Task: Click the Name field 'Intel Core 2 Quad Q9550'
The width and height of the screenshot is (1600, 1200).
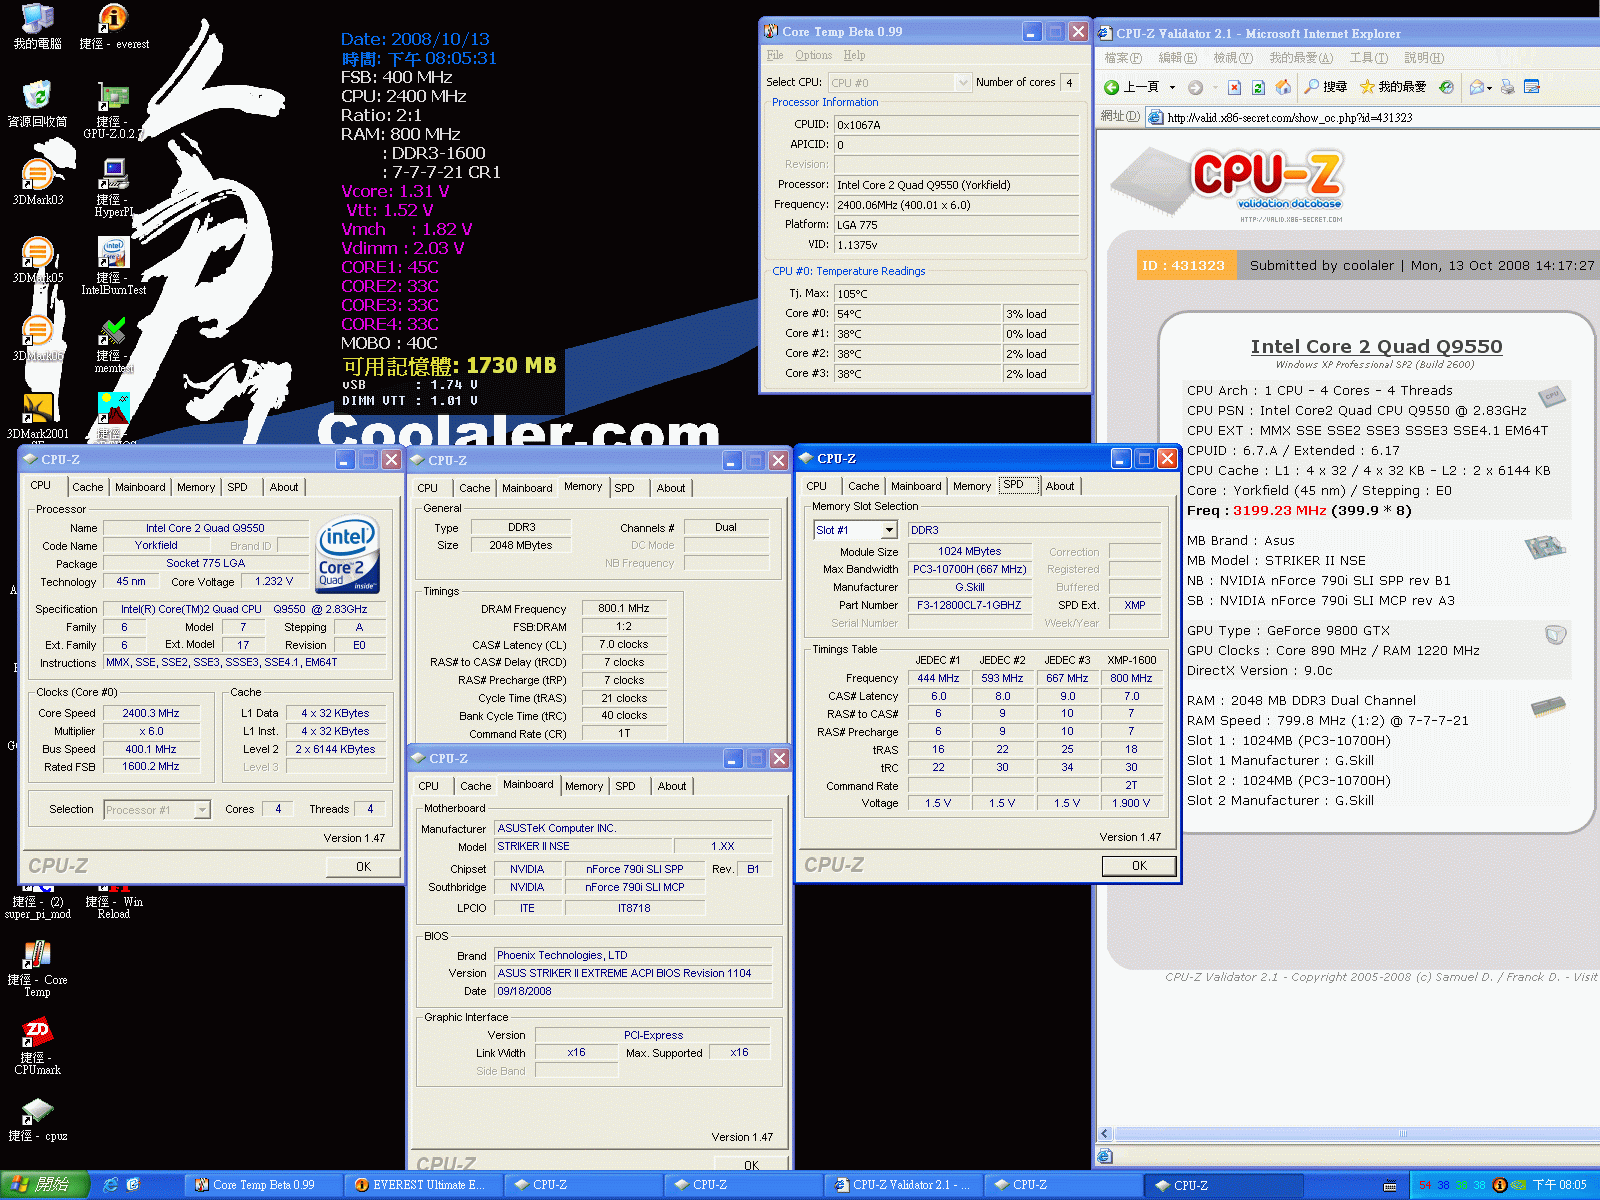Action: (205, 528)
